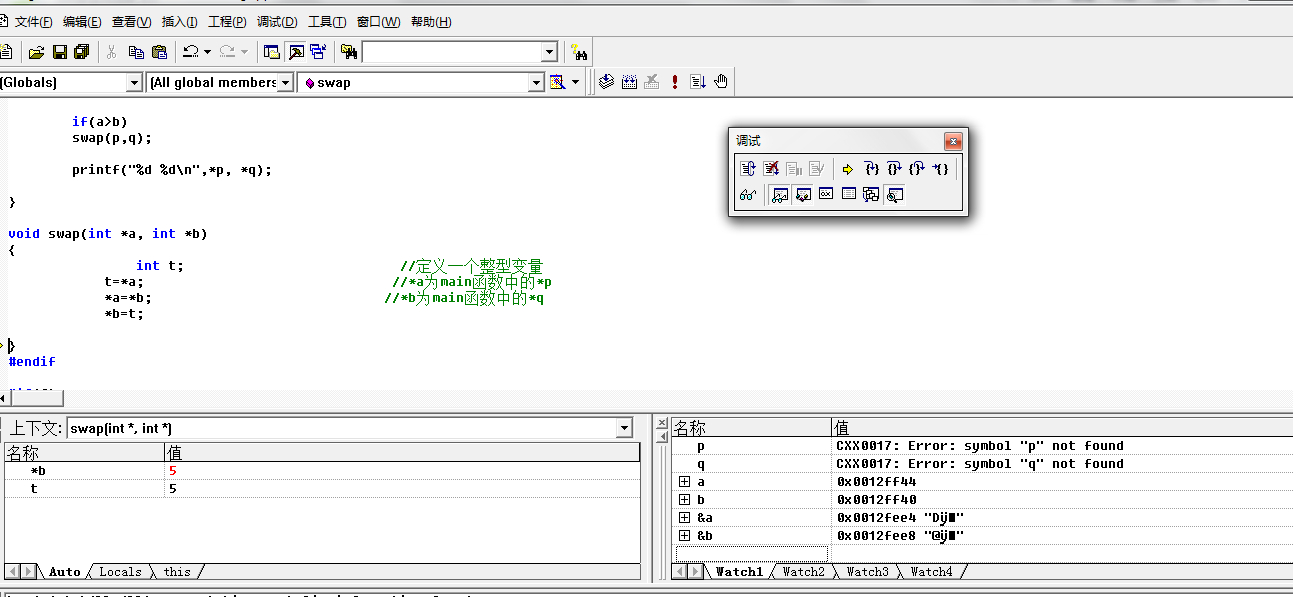The width and height of the screenshot is (1293, 597).
Task: Open the 调试(D) menu
Action: tap(277, 22)
